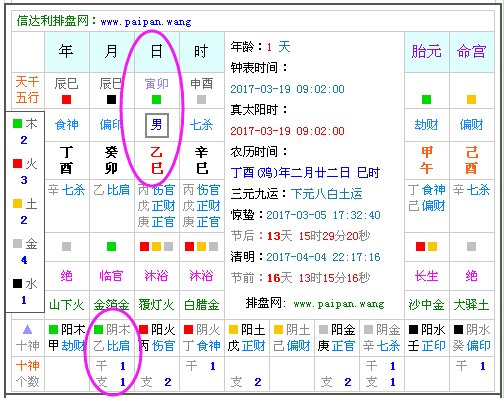The width and height of the screenshot is (504, 398).
Task: Click the red 火 legend swatch
Action: pos(17,163)
